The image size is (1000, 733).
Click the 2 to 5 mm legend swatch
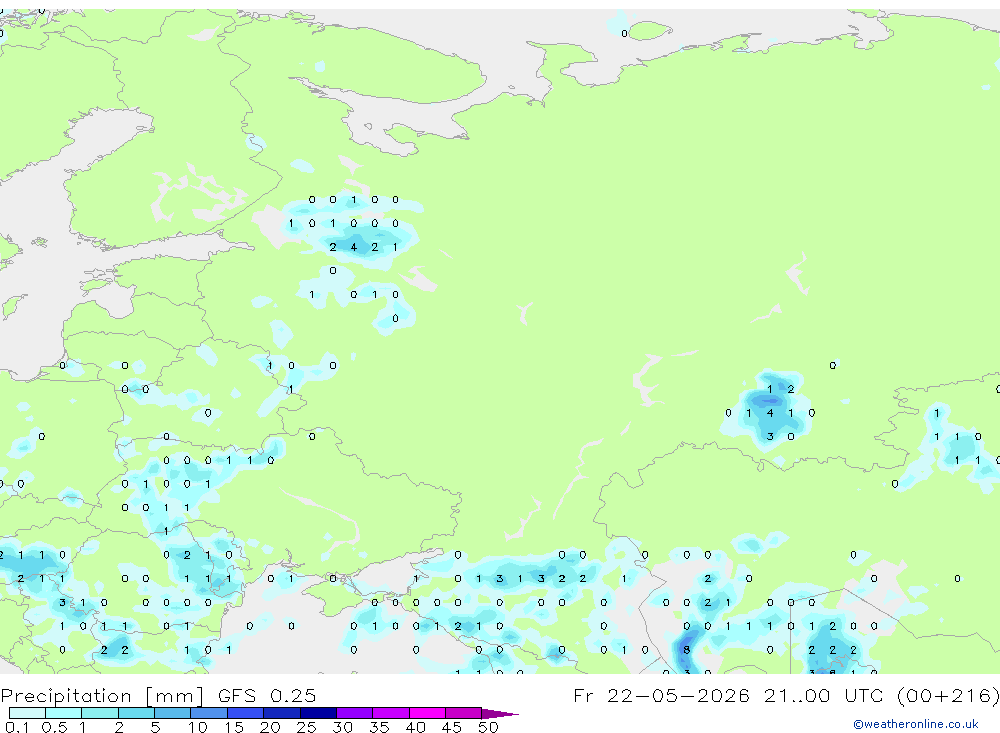(136, 713)
